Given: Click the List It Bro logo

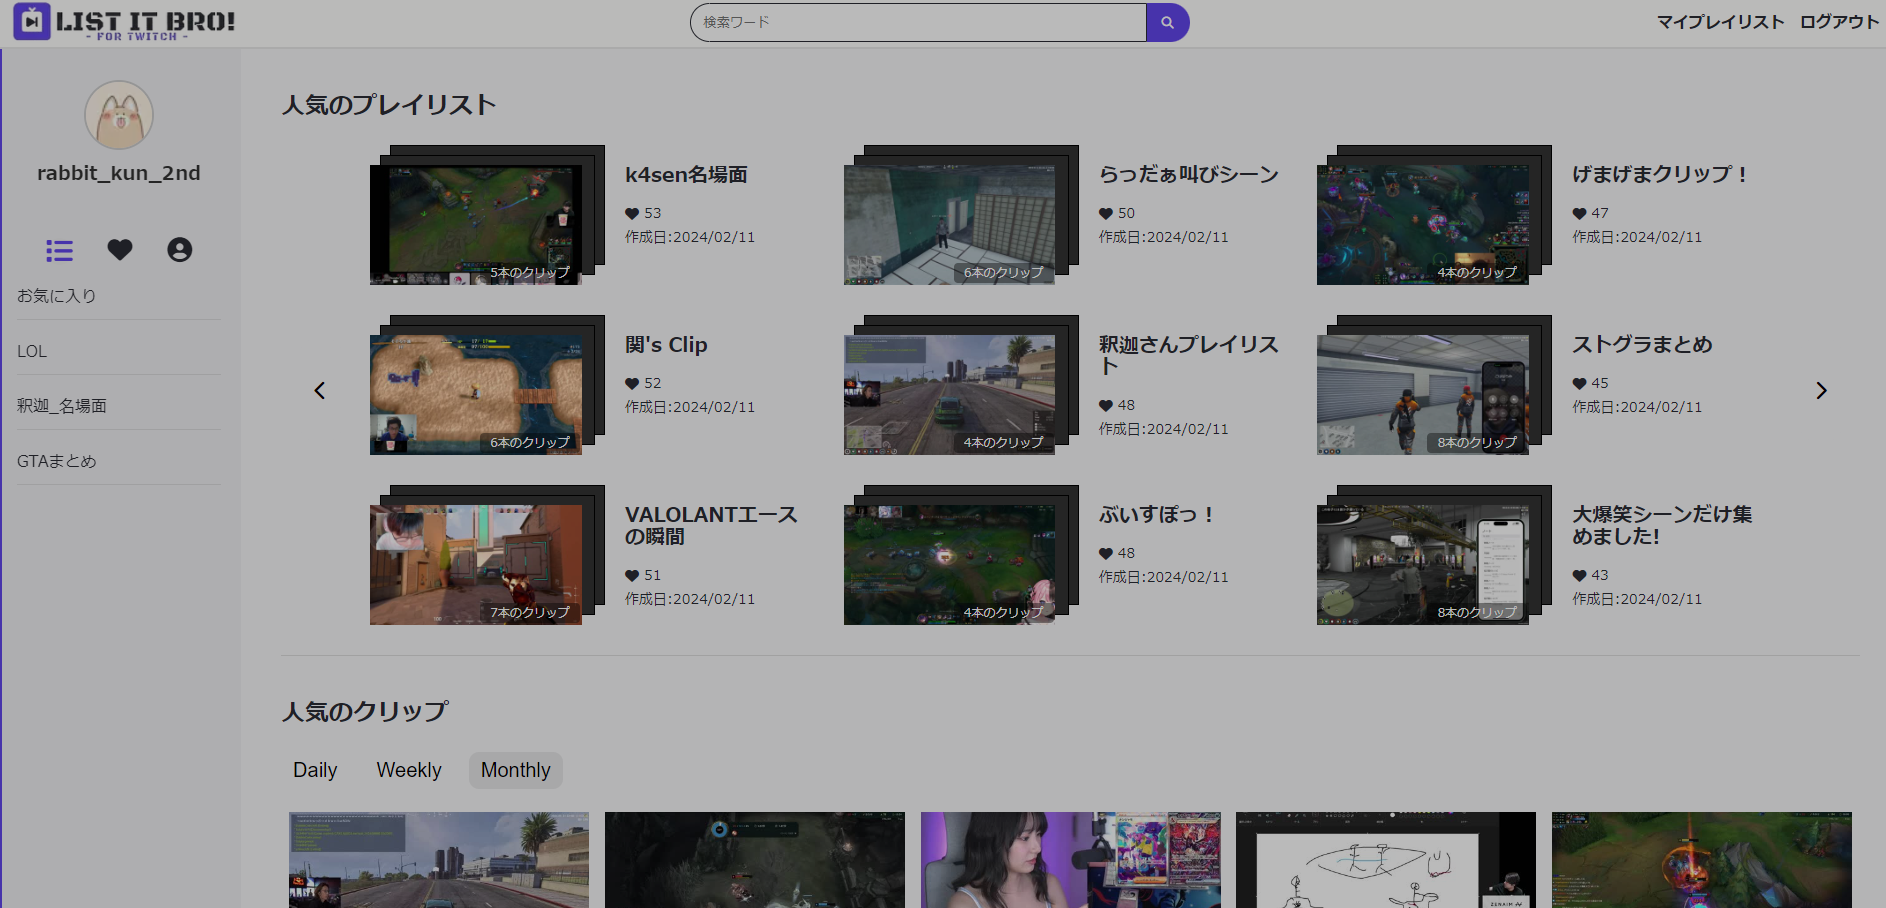Looking at the screenshot, I should click(x=124, y=22).
